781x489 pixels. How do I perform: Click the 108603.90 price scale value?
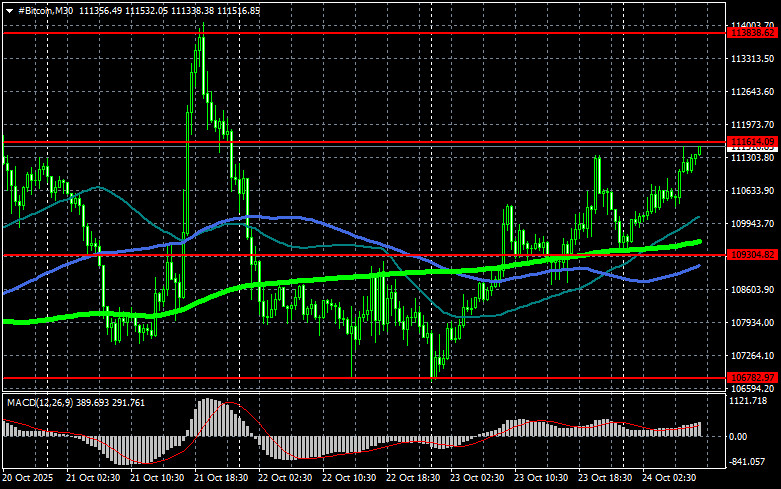click(752, 289)
